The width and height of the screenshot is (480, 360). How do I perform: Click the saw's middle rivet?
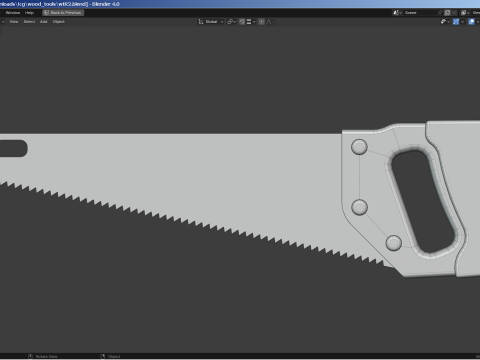point(360,207)
